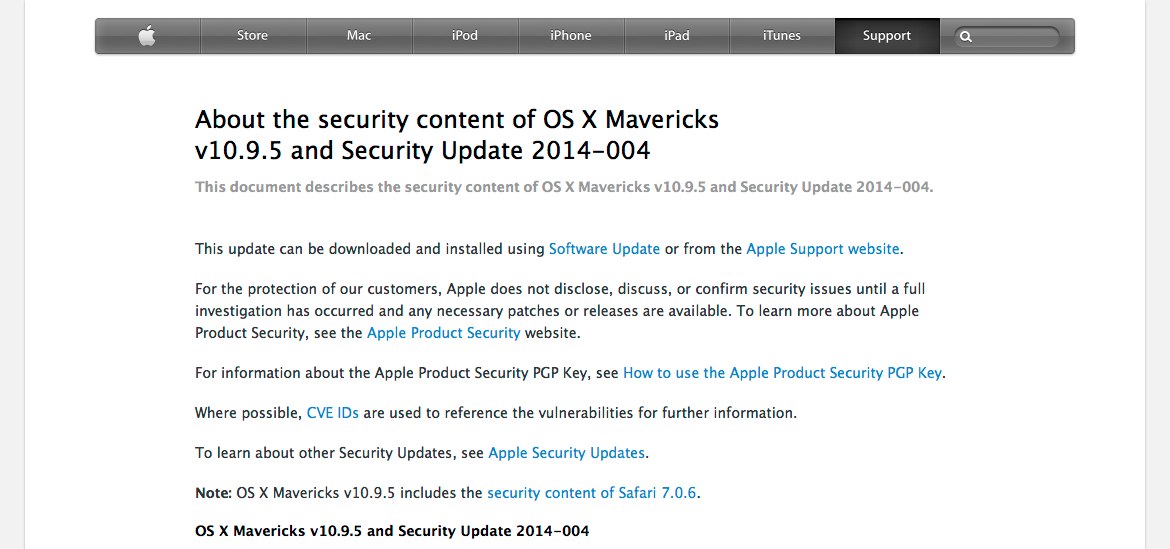The width and height of the screenshot is (1170, 549).
Task: Select the iPhone tab
Action: (571, 36)
